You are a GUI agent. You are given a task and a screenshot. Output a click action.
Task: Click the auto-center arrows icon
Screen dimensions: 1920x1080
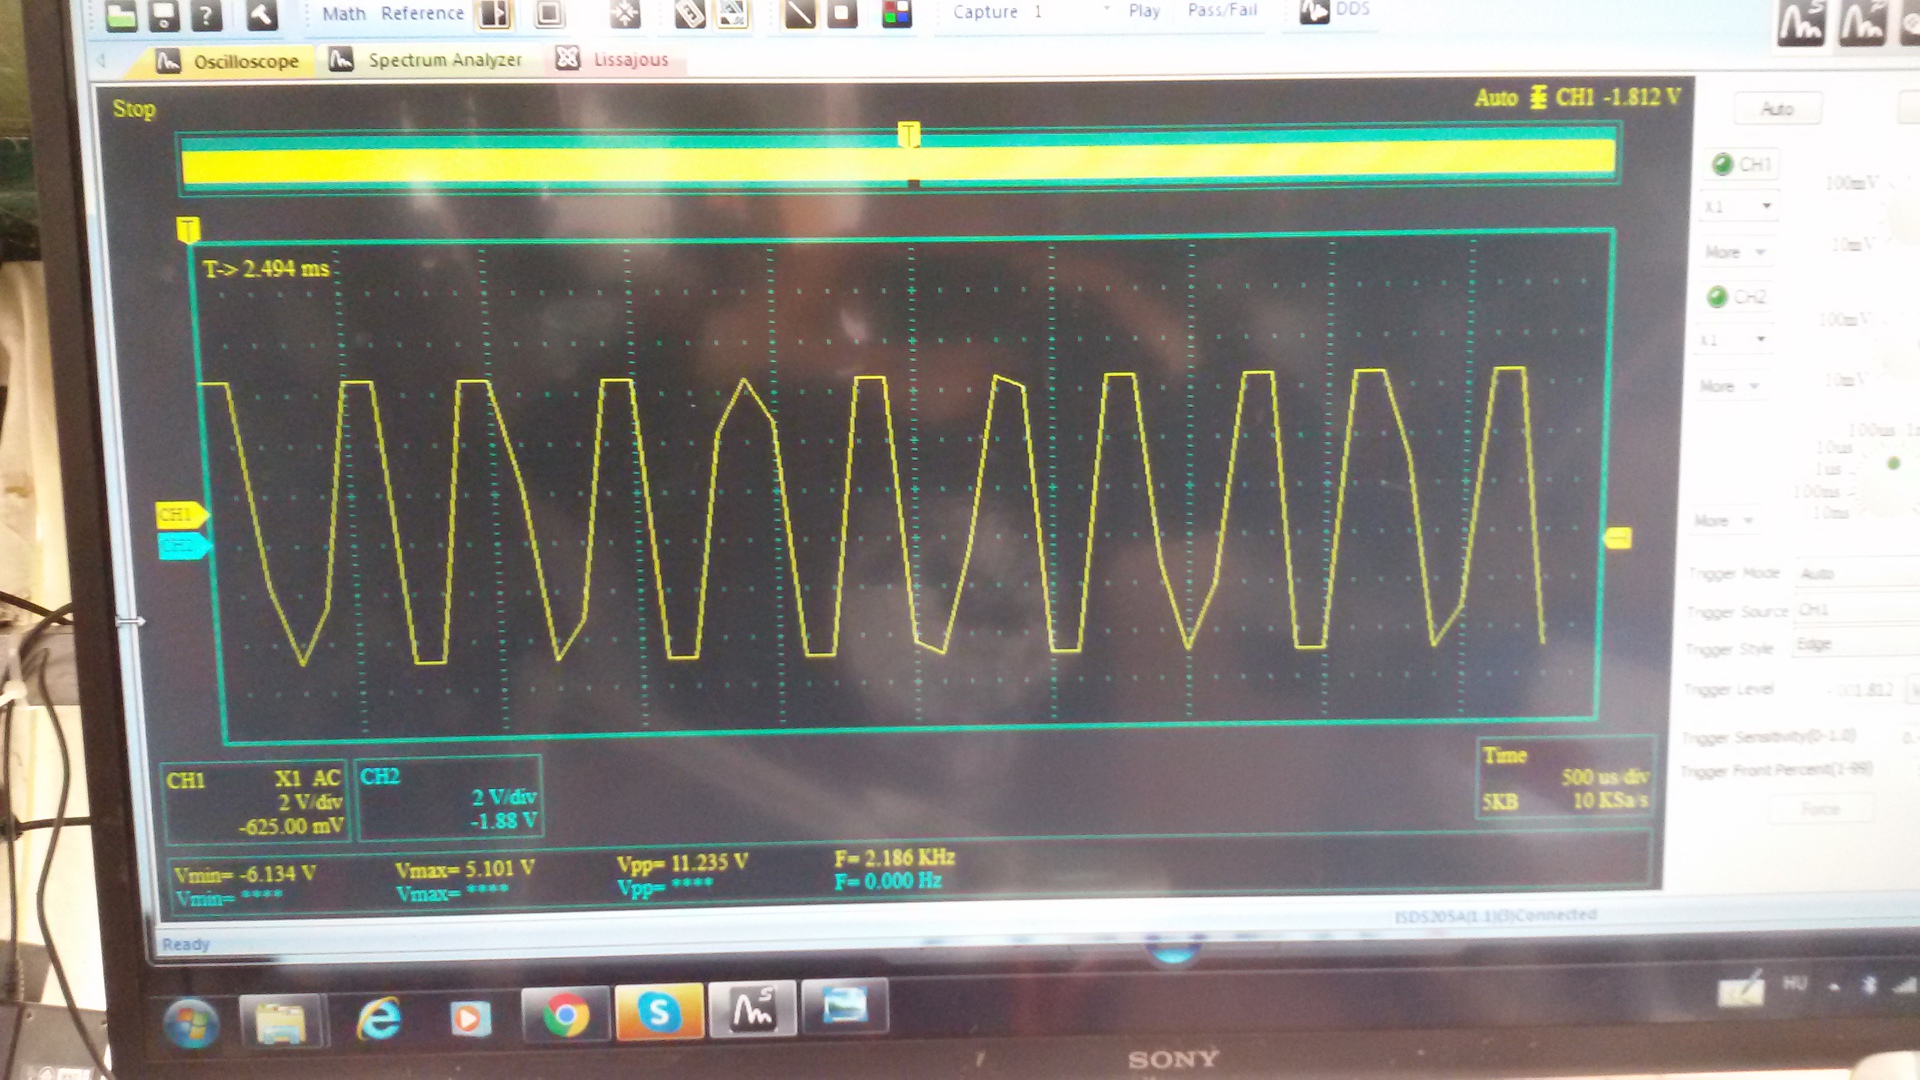coord(625,14)
